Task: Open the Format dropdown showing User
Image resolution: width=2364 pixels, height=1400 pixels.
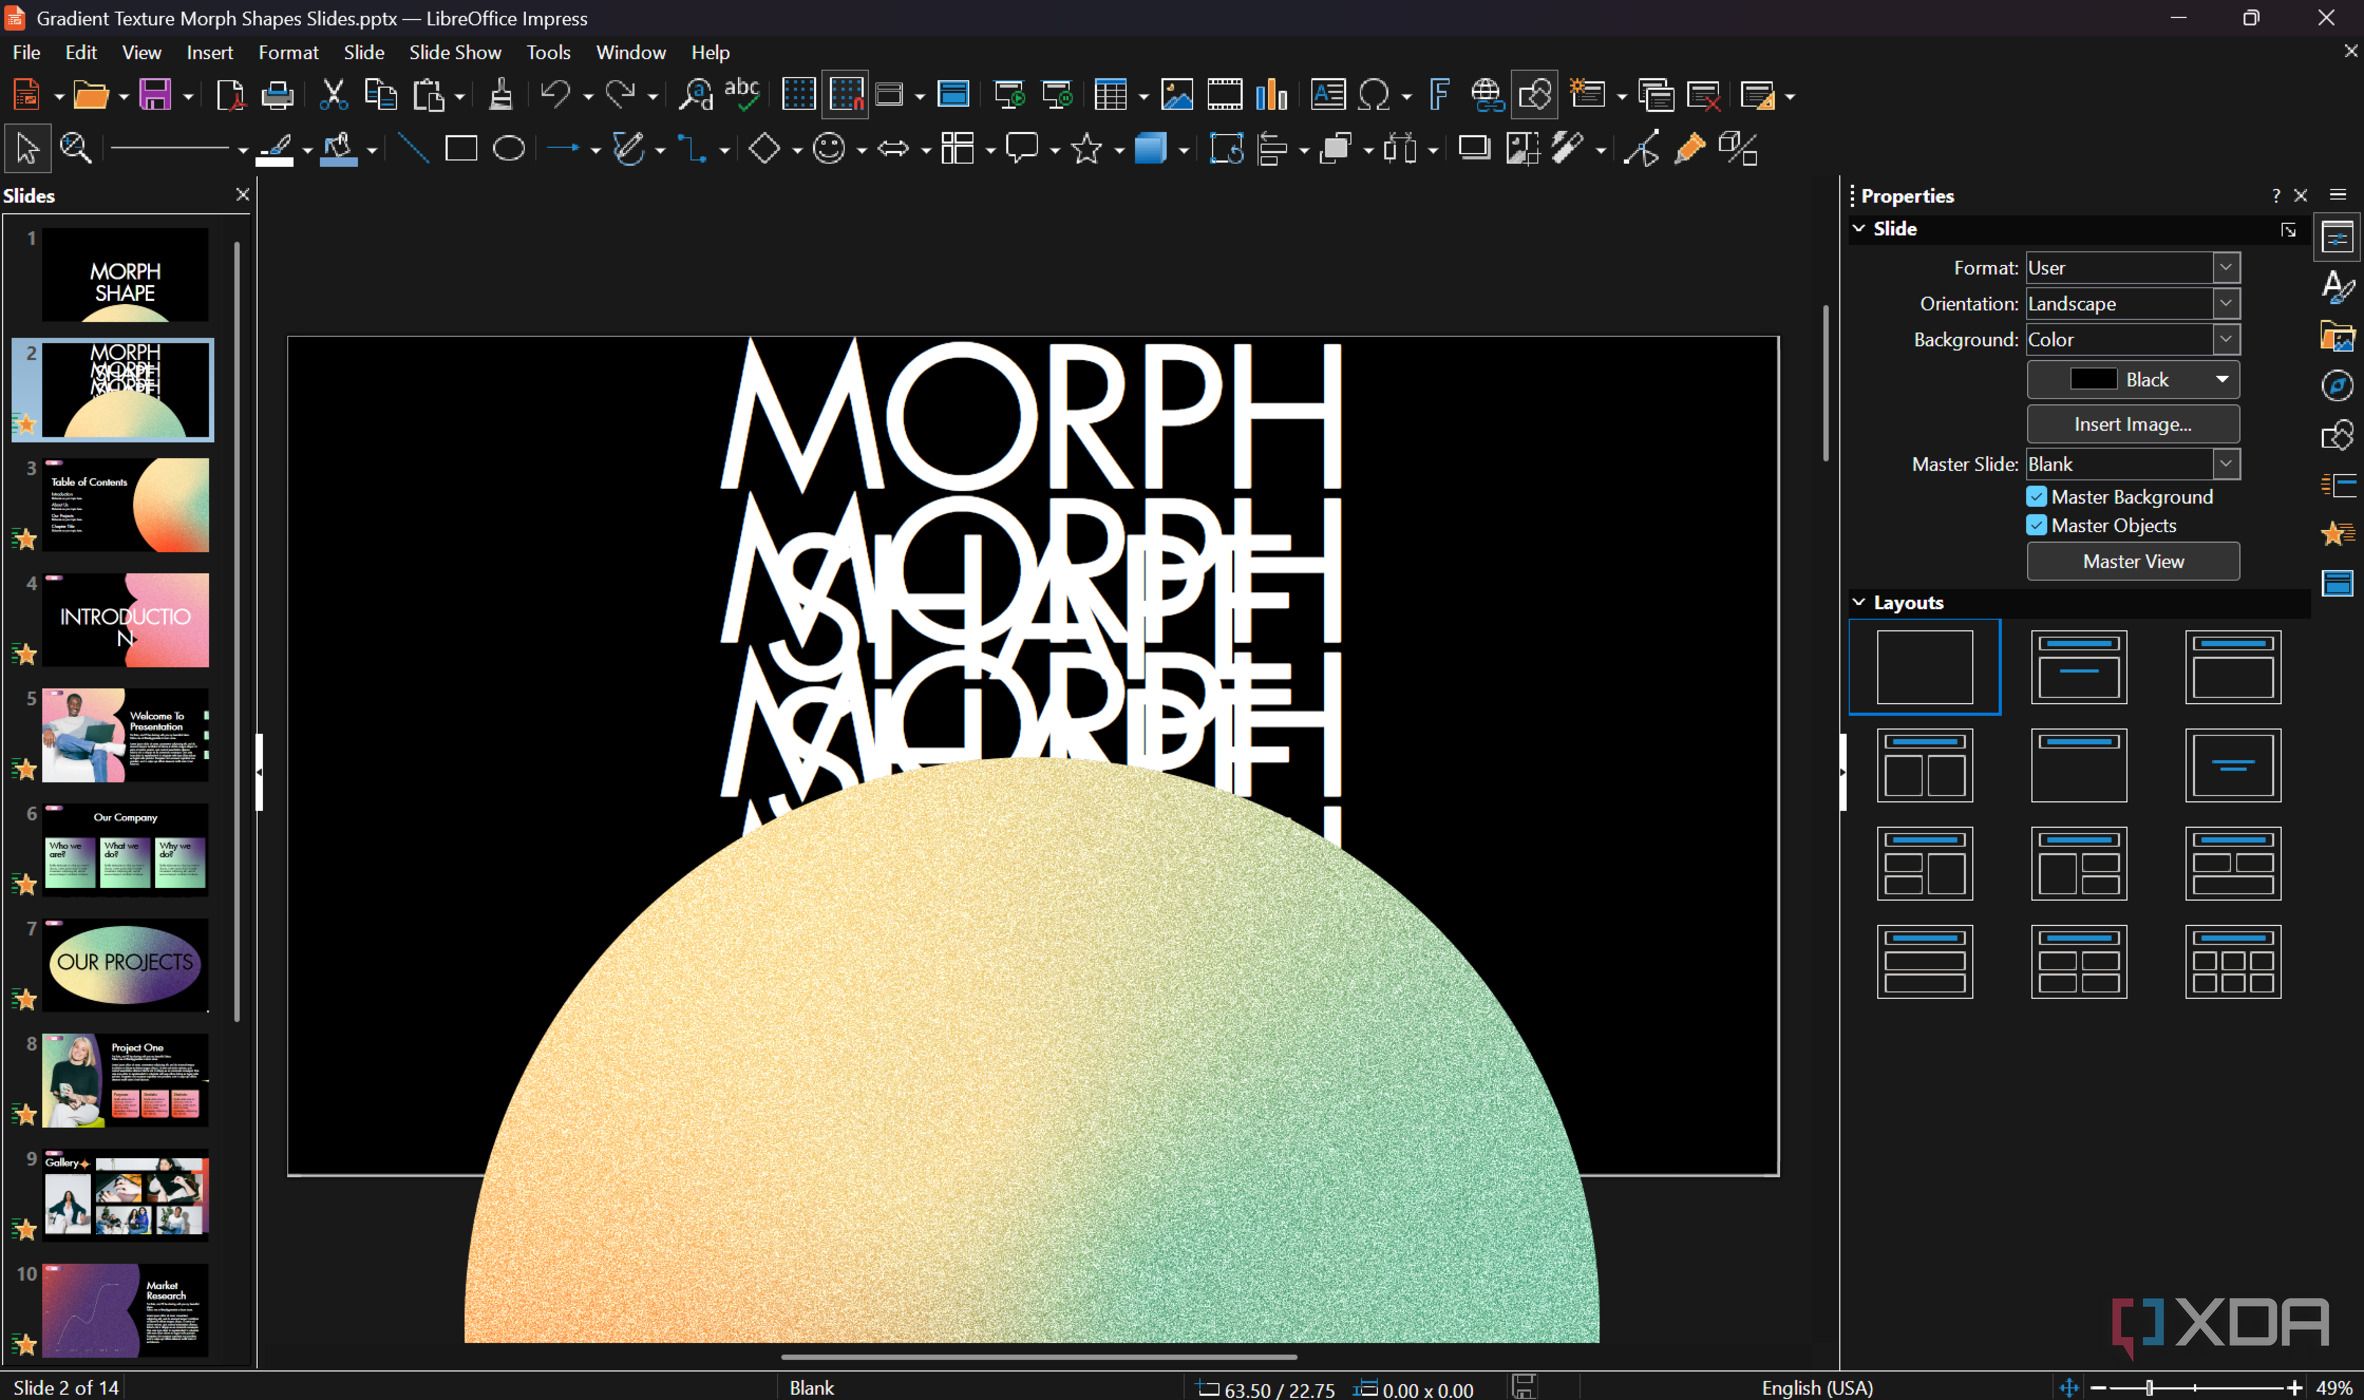Action: click(x=2133, y=268)
